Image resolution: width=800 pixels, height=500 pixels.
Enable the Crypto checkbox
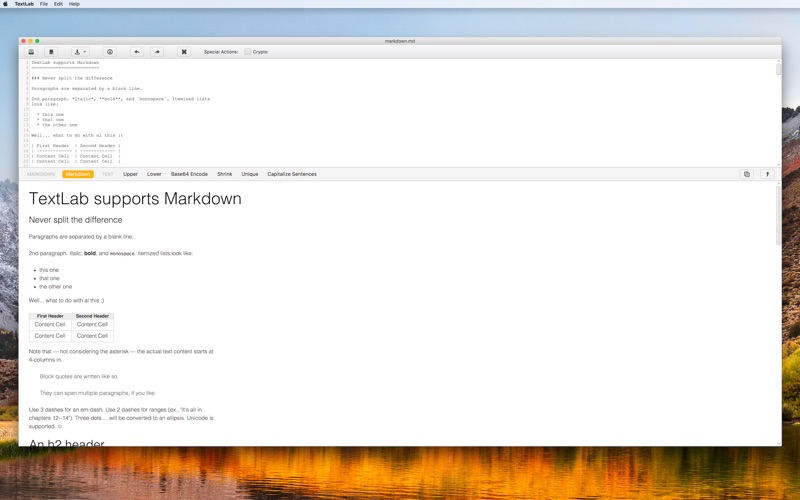click(248, 52)
